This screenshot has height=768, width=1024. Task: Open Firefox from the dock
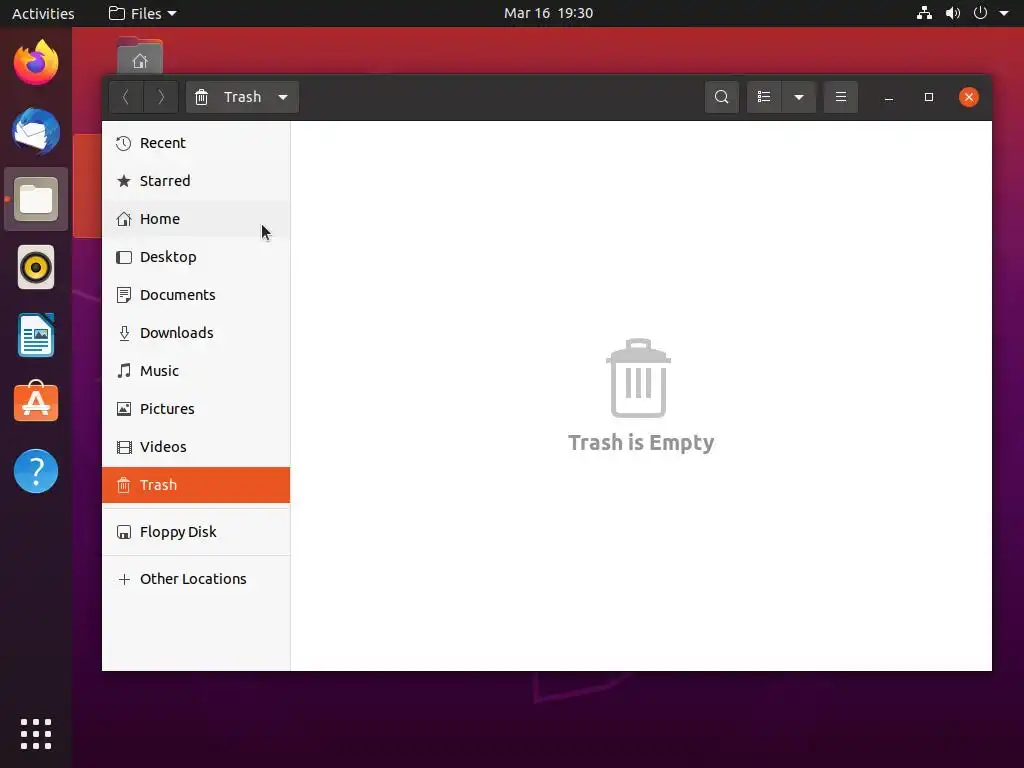click(x=36, y=63)
